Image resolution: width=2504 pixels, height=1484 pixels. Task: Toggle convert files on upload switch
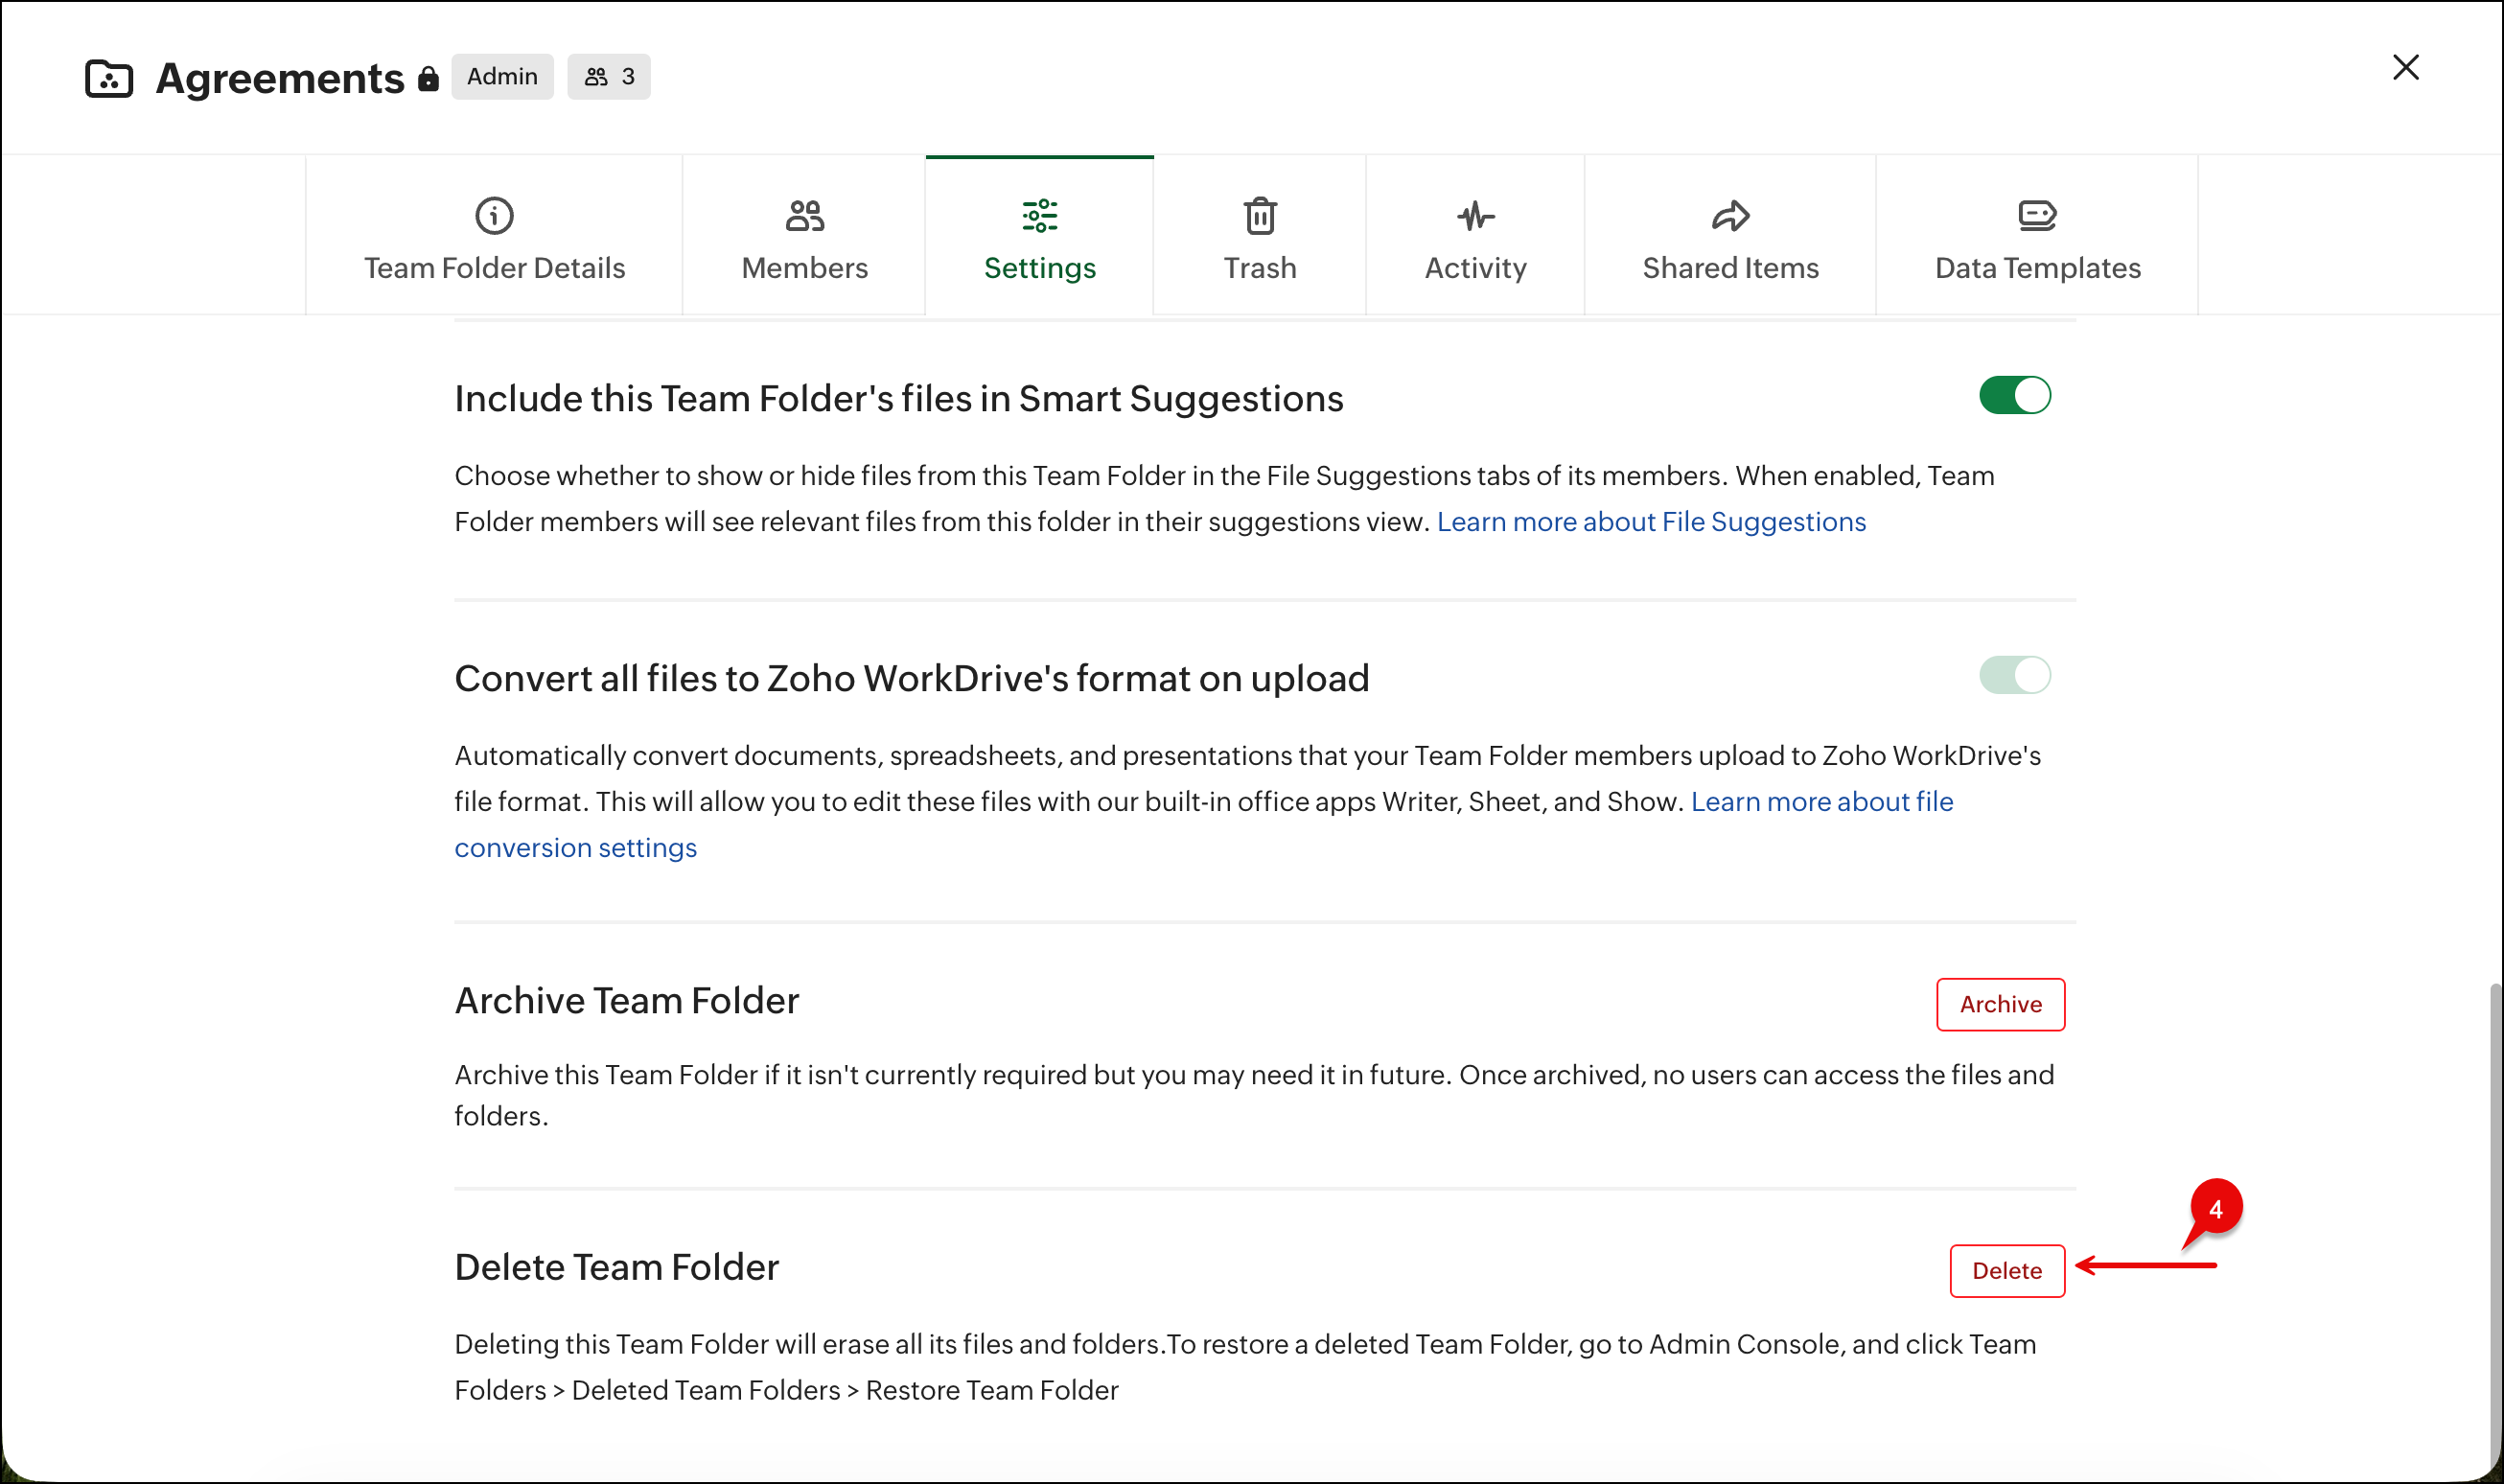pyautogui.click(x=2014, y=675)
